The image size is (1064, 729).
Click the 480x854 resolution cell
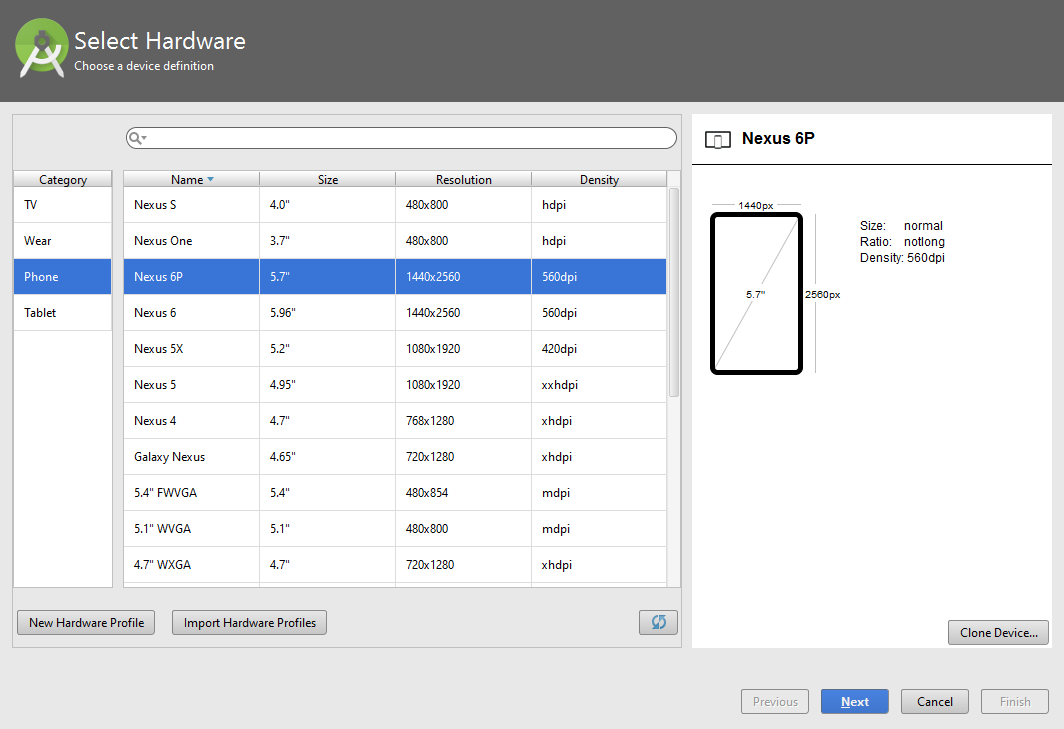(x=463, y=492)
